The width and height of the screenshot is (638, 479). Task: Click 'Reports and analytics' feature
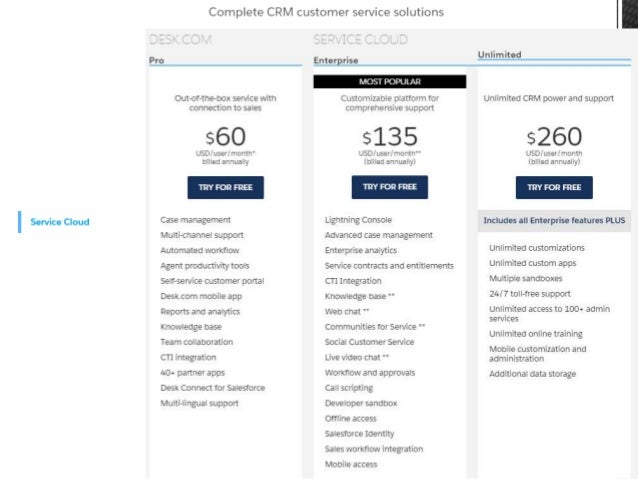click(200, 312)
